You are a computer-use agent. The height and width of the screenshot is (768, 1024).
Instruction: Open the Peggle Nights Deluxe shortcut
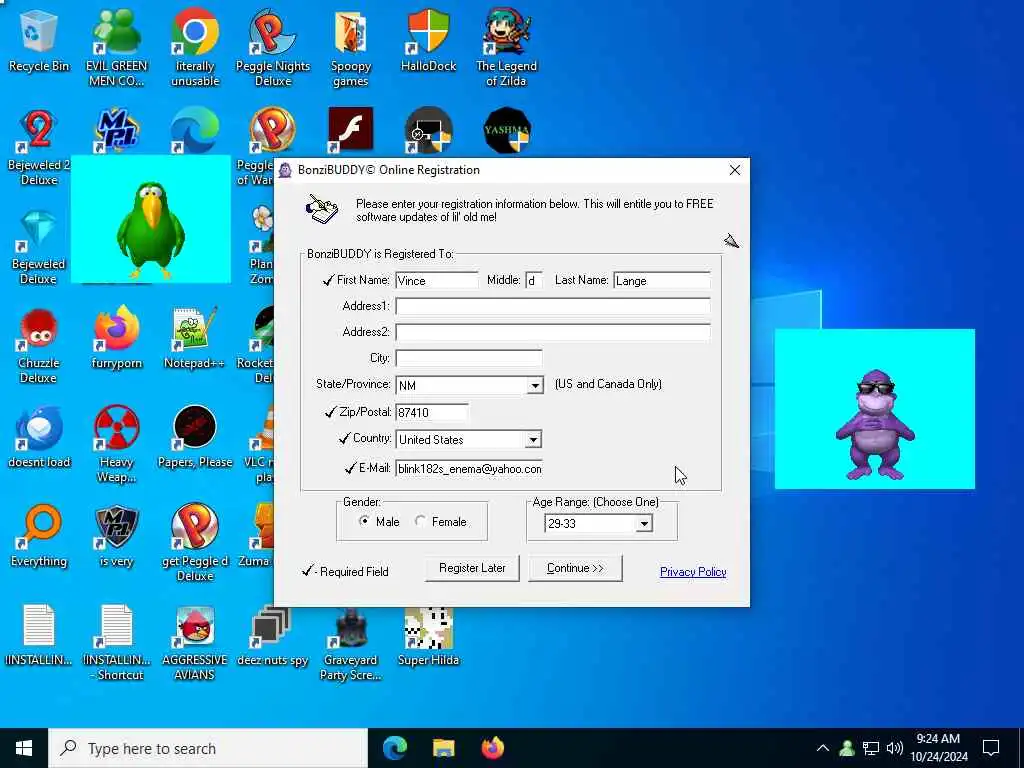point(272,47)
